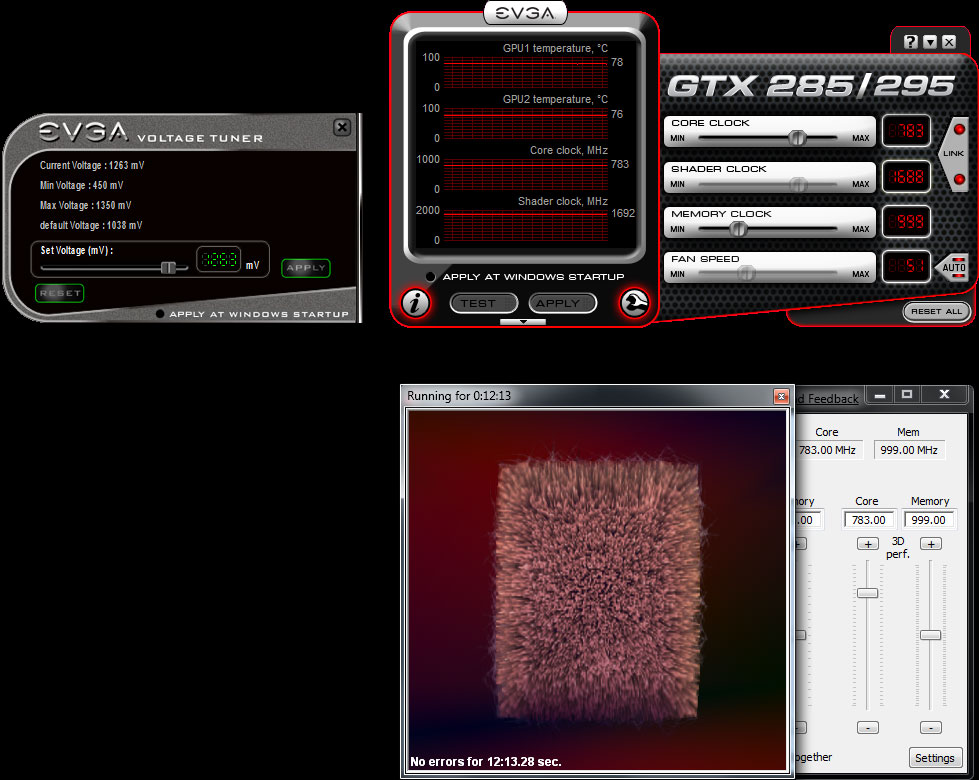Click the red indicator light above LINK
This screenshot has width=979, height=780.
(959, 129)
